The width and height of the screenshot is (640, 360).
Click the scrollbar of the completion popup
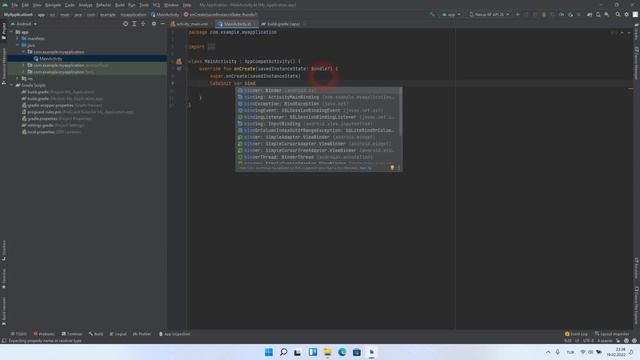pyautogui.click(x=400, y=112)
